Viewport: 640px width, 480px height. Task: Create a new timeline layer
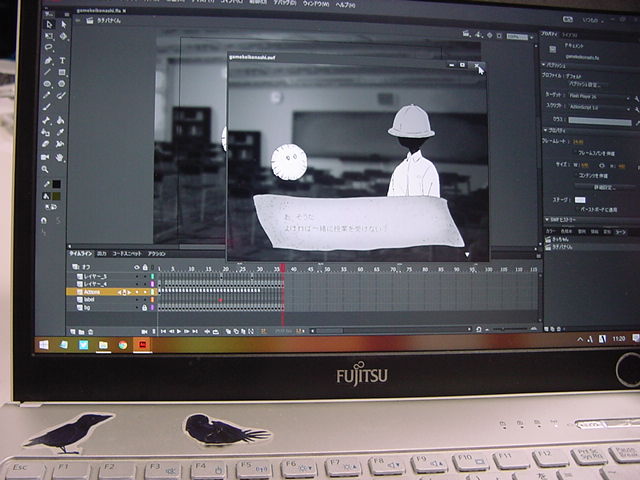[x=73, y=332]
